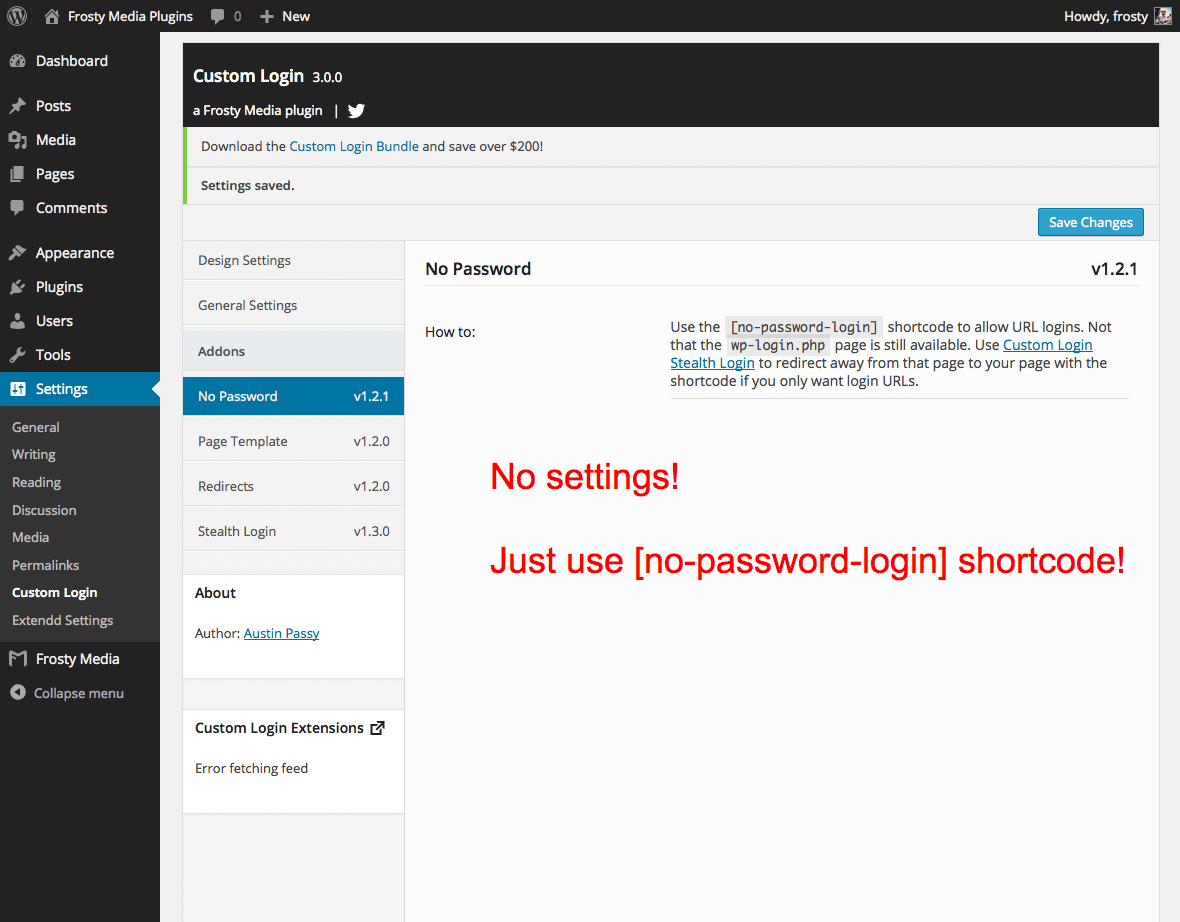Click the Comments speech bubble icon
The width and height of the screenshot is (1180, 922).
(x=17, y=208)
